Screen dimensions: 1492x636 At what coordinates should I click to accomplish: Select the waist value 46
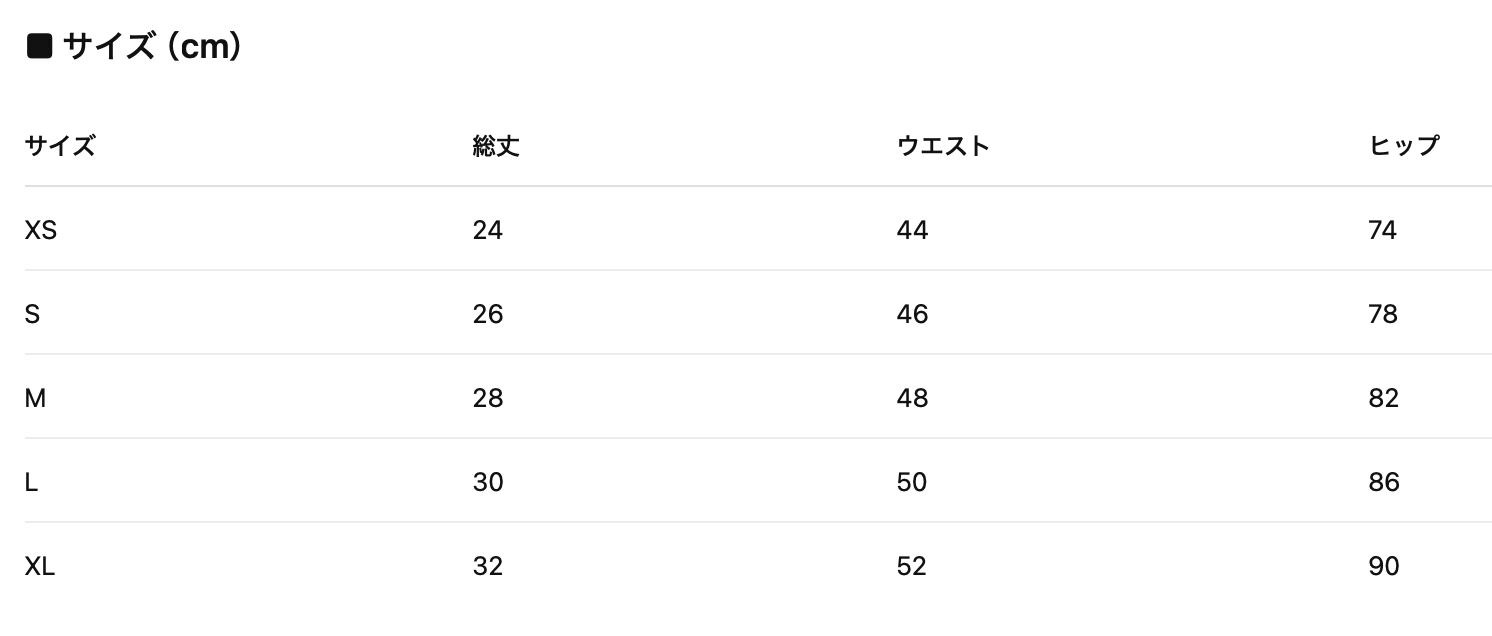[x=912, y=315]
